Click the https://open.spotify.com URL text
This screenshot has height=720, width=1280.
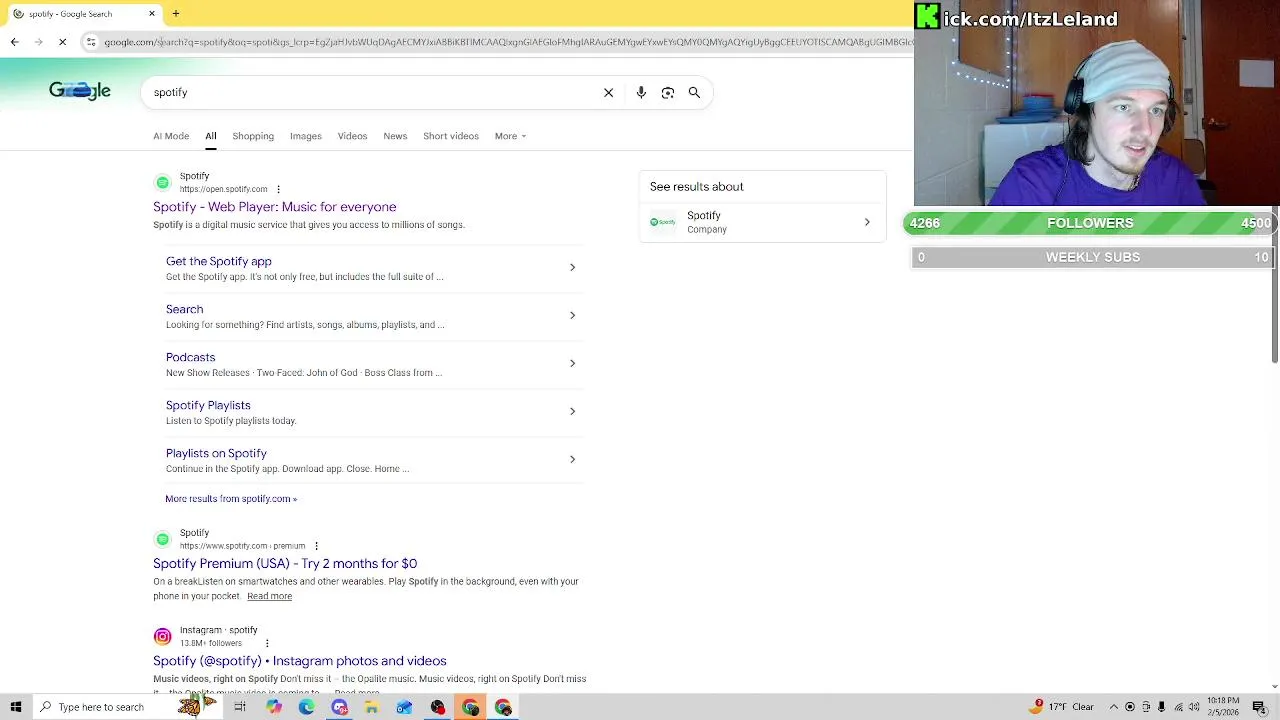(223, 189)
